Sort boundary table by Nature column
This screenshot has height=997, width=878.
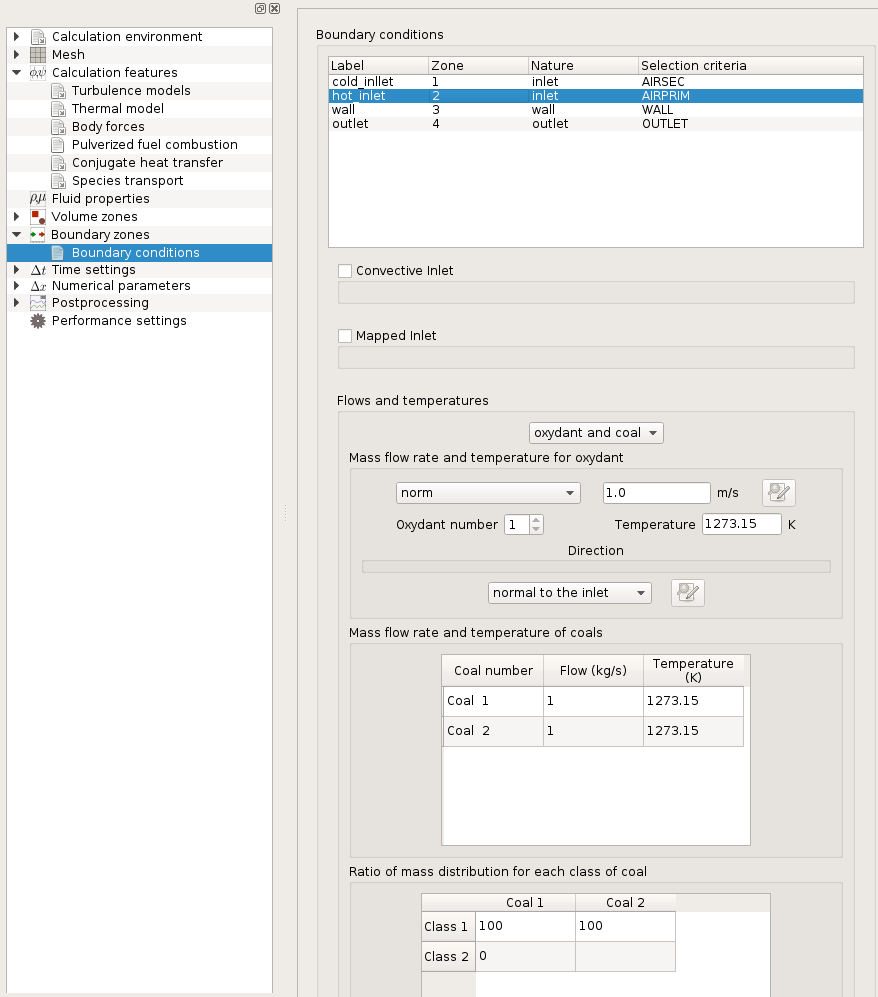point(583,65)
